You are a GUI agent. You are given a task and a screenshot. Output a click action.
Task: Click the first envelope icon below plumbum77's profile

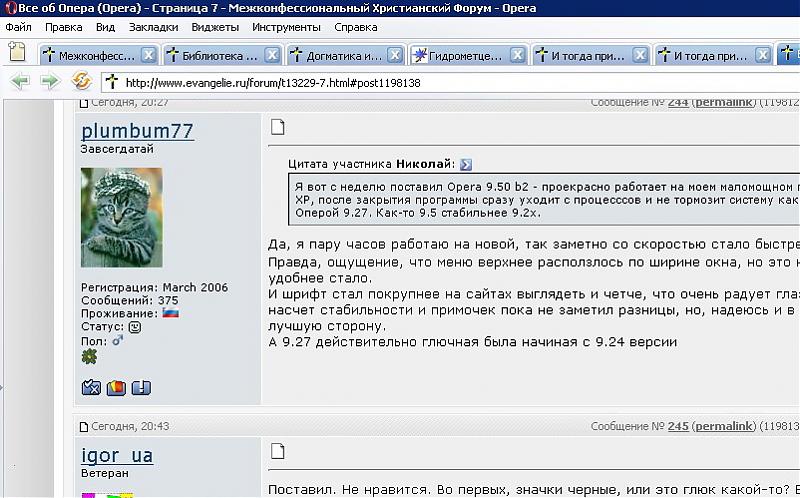click(x=91, y=387)
